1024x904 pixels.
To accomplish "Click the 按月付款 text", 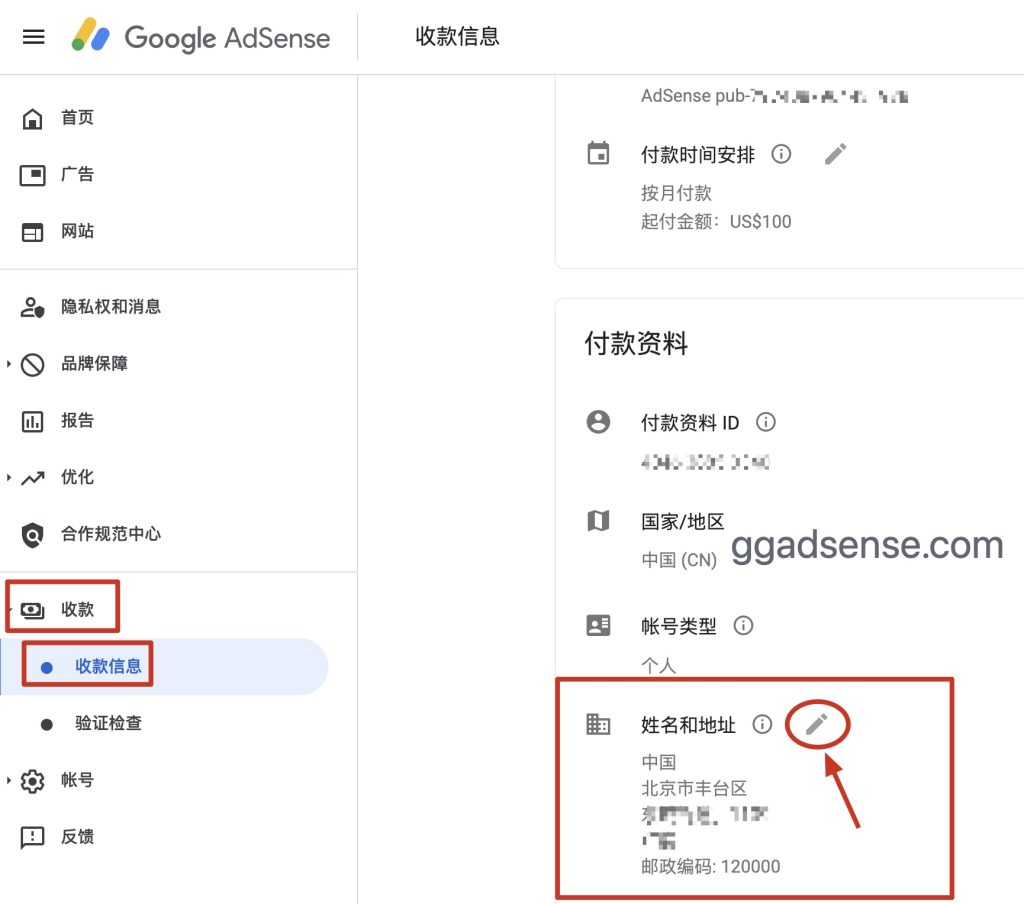I will (676, 193).
